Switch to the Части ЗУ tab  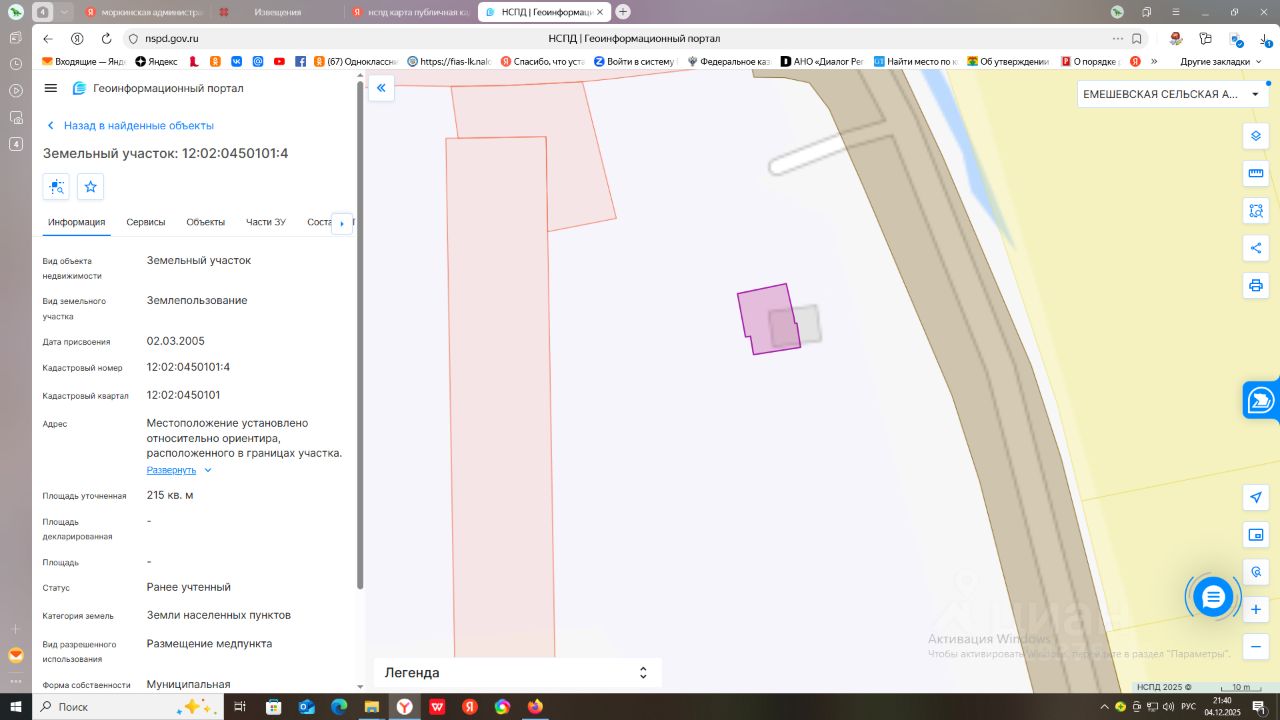click(266, 222)
